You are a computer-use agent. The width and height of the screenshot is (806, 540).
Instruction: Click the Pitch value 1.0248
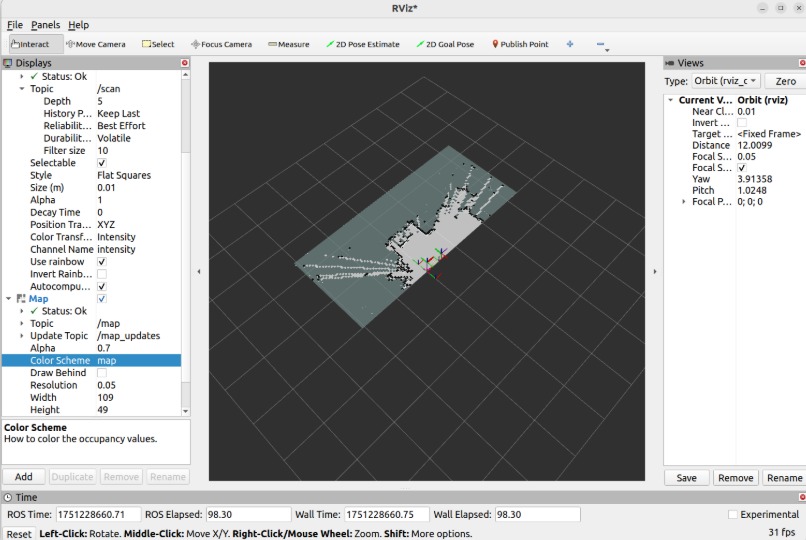point(752,190)
